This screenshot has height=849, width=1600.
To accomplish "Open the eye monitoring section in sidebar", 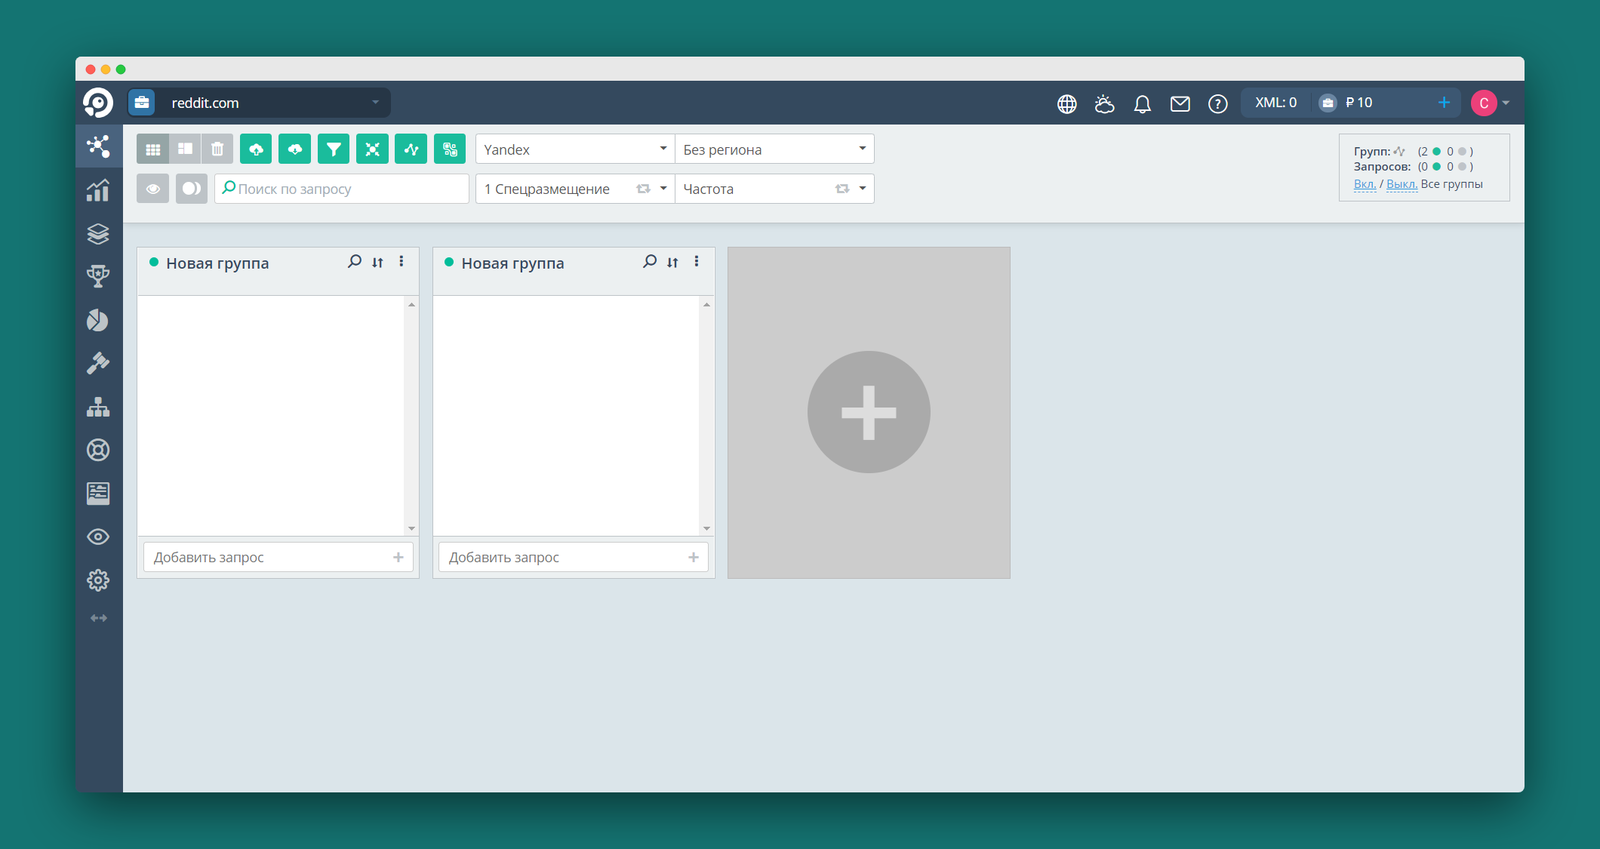I will click(98, 537).
